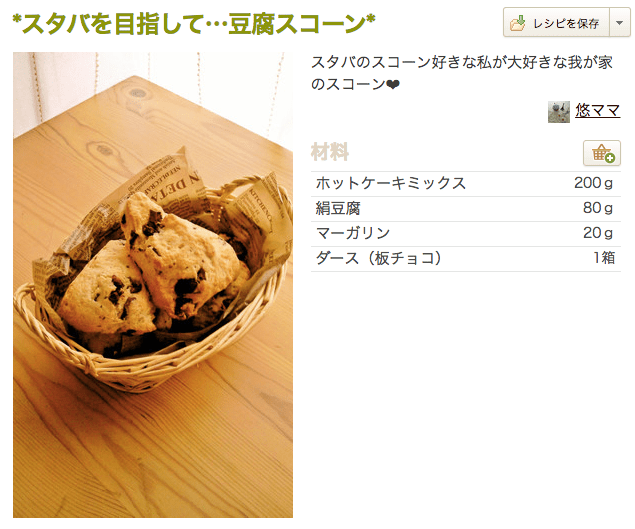Screen dimensions: 635x529
Task: Open the scone basket recipe photo
Action: click(153, 284)
